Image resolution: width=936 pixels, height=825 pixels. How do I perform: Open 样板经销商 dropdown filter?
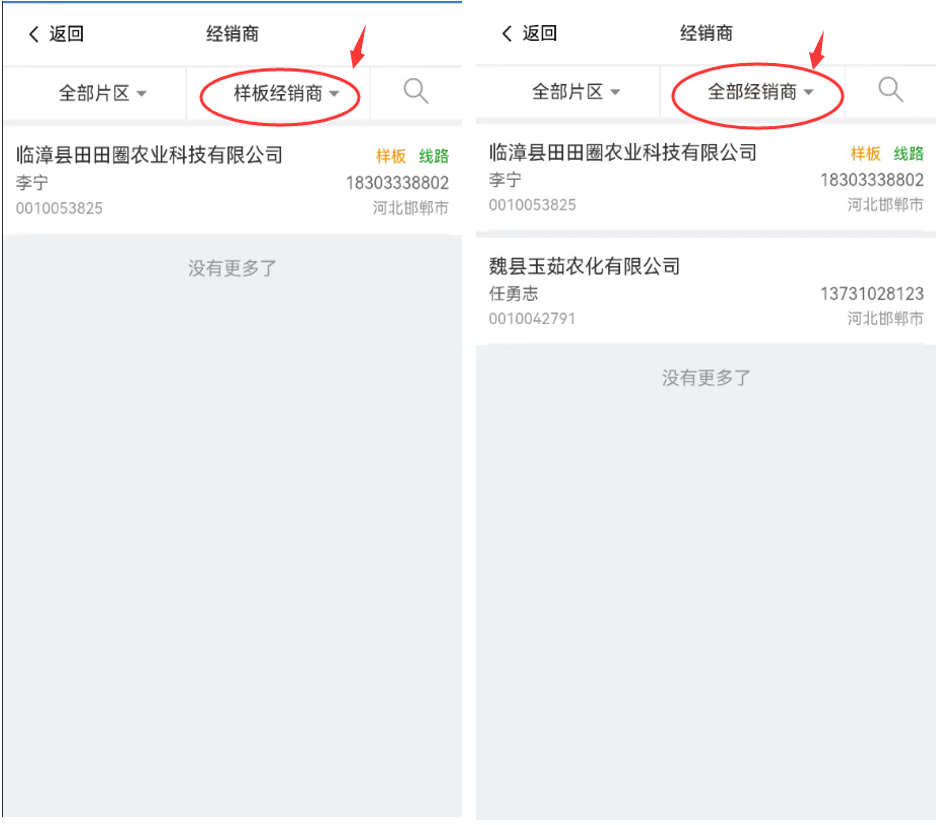[286, 93]
